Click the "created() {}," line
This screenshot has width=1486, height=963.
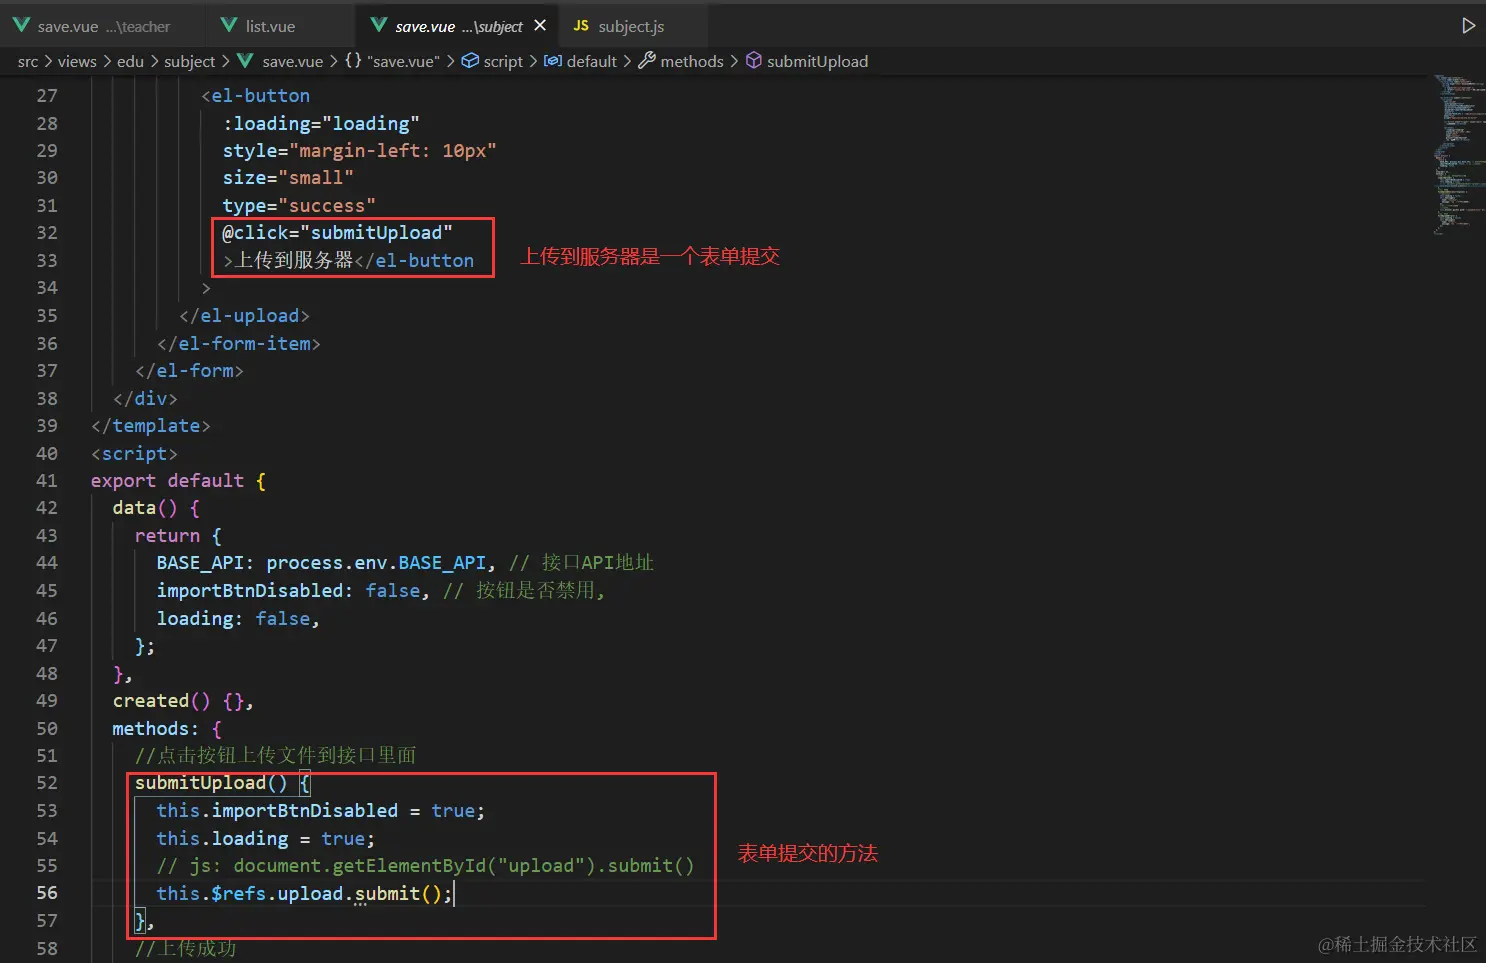[183, 701]
